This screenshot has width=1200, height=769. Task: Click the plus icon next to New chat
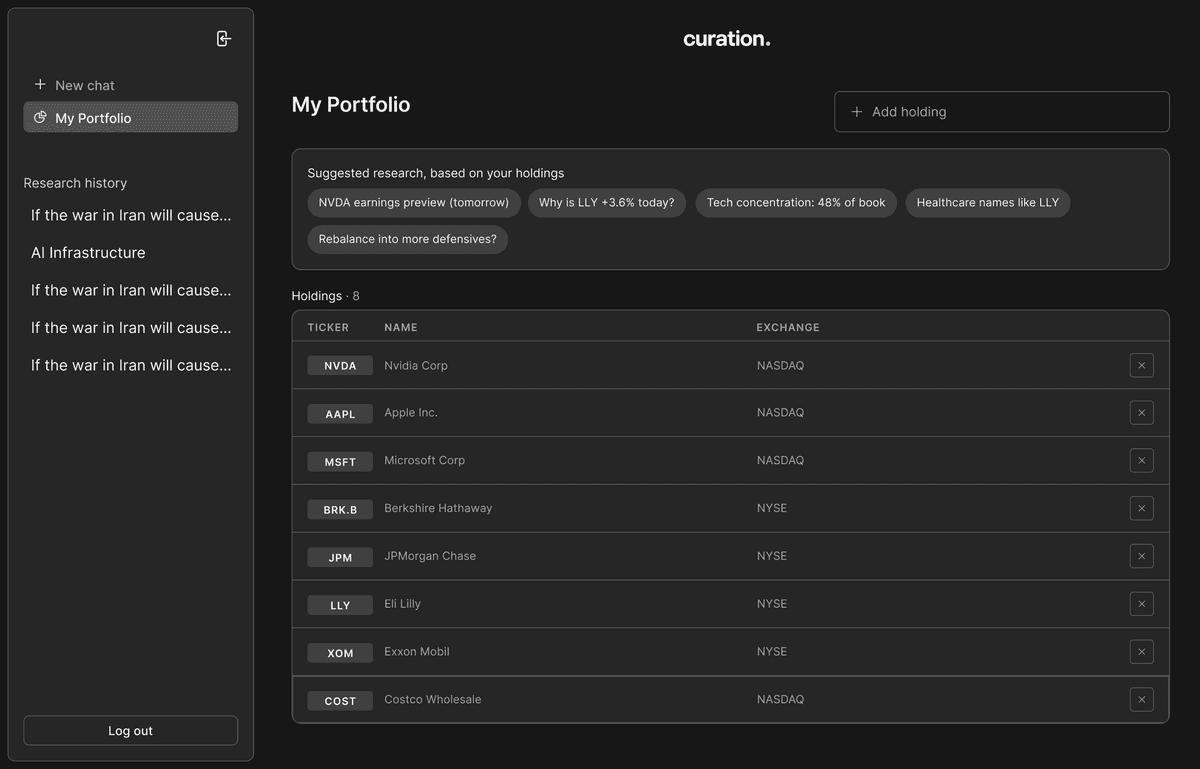[40, 85]
